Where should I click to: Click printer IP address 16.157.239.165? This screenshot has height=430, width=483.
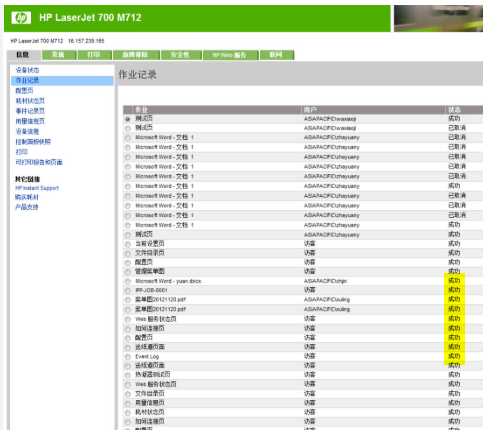[x=86, y=41]
